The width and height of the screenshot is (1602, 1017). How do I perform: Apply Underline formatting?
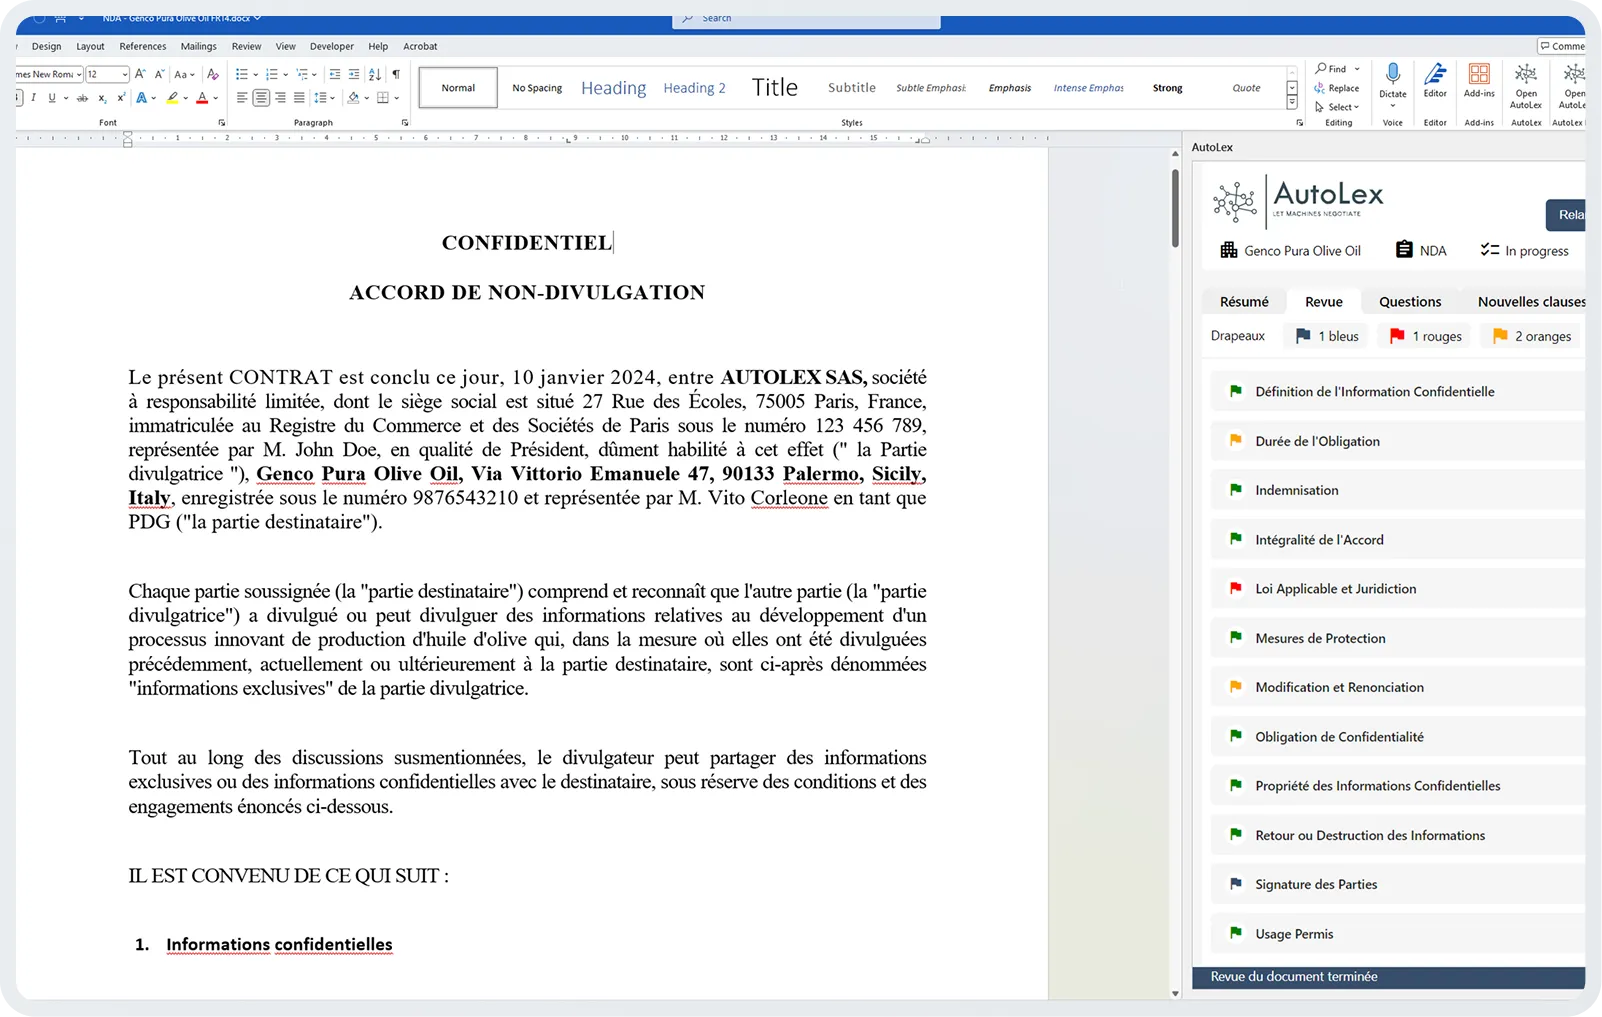point(51,98)
